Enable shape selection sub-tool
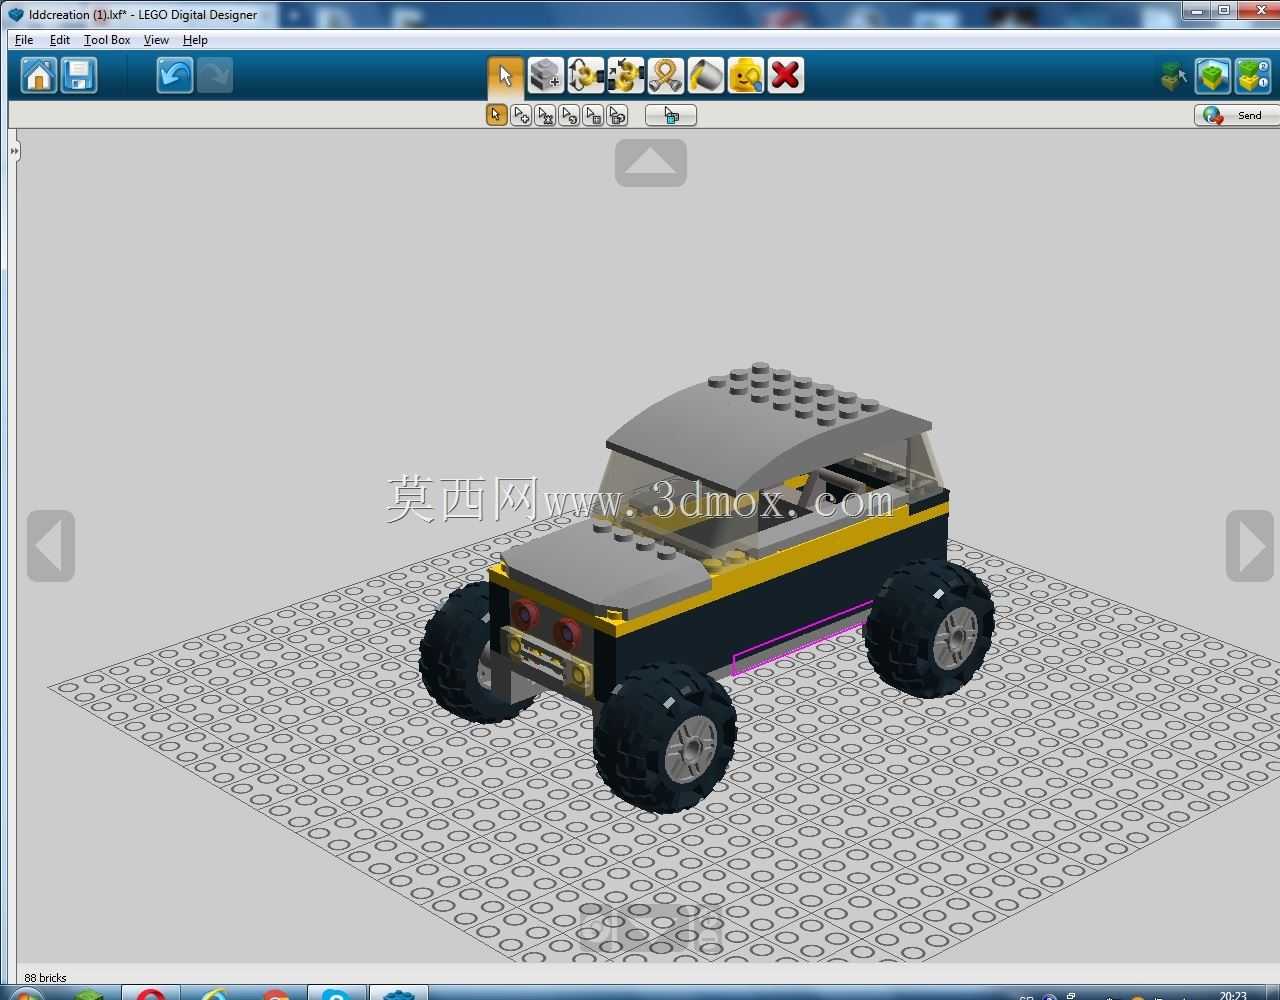Image resolution: width=1280 pixels, height=1000 pixels. click(593, 115)
